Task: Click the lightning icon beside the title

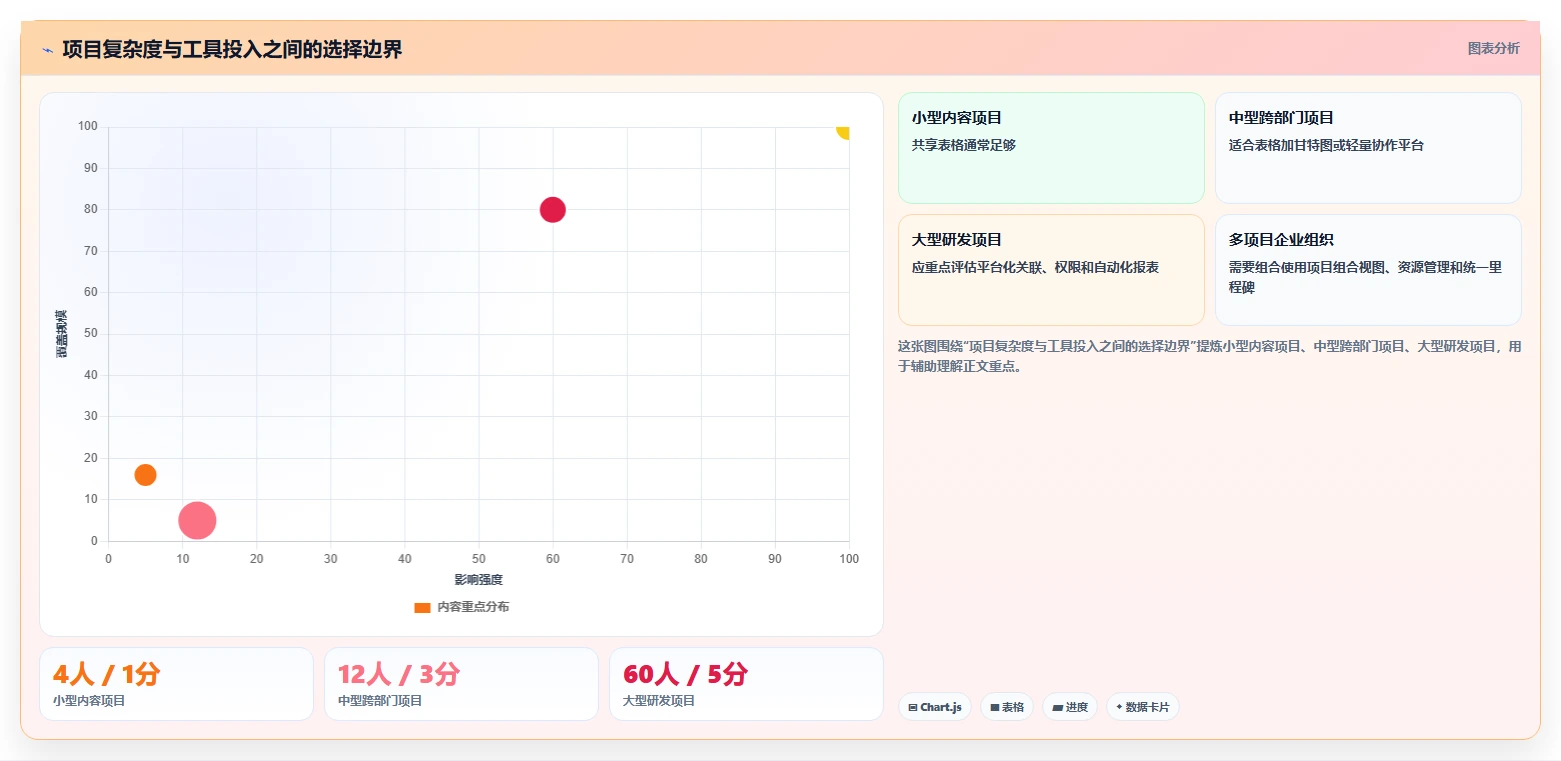Action: [x=47, y=50]
